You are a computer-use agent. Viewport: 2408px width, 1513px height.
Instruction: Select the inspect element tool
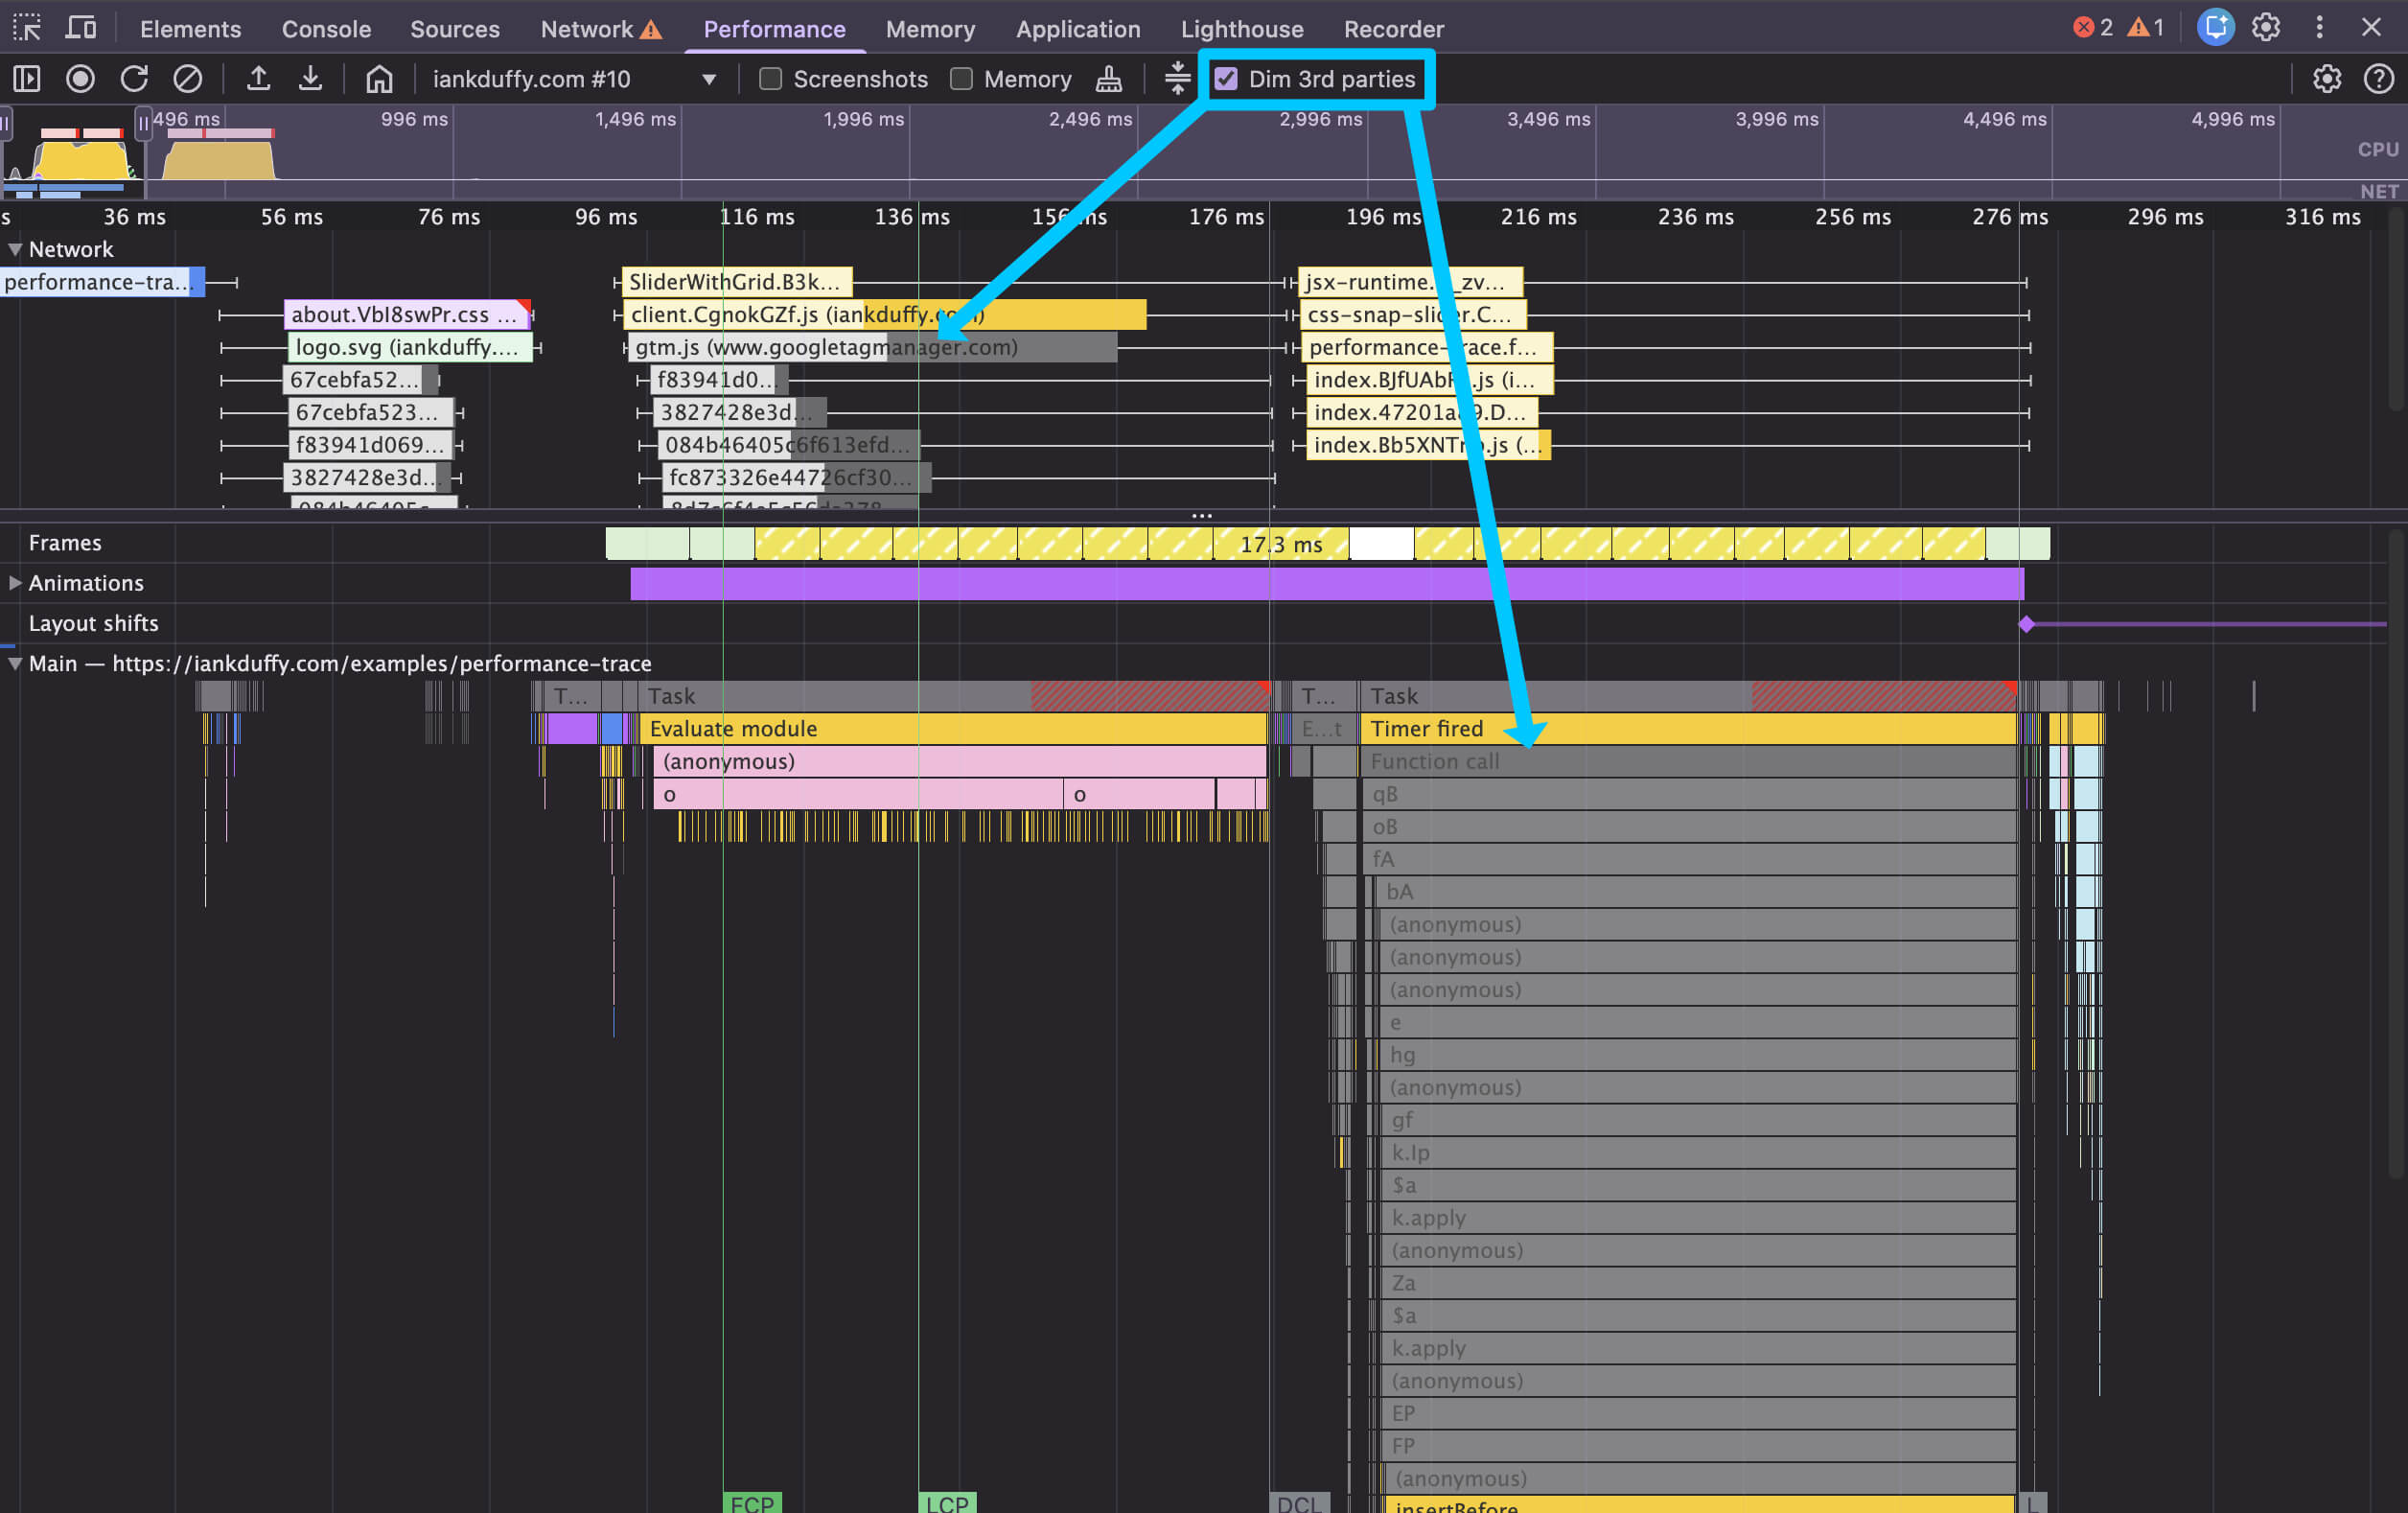(26, 27)
